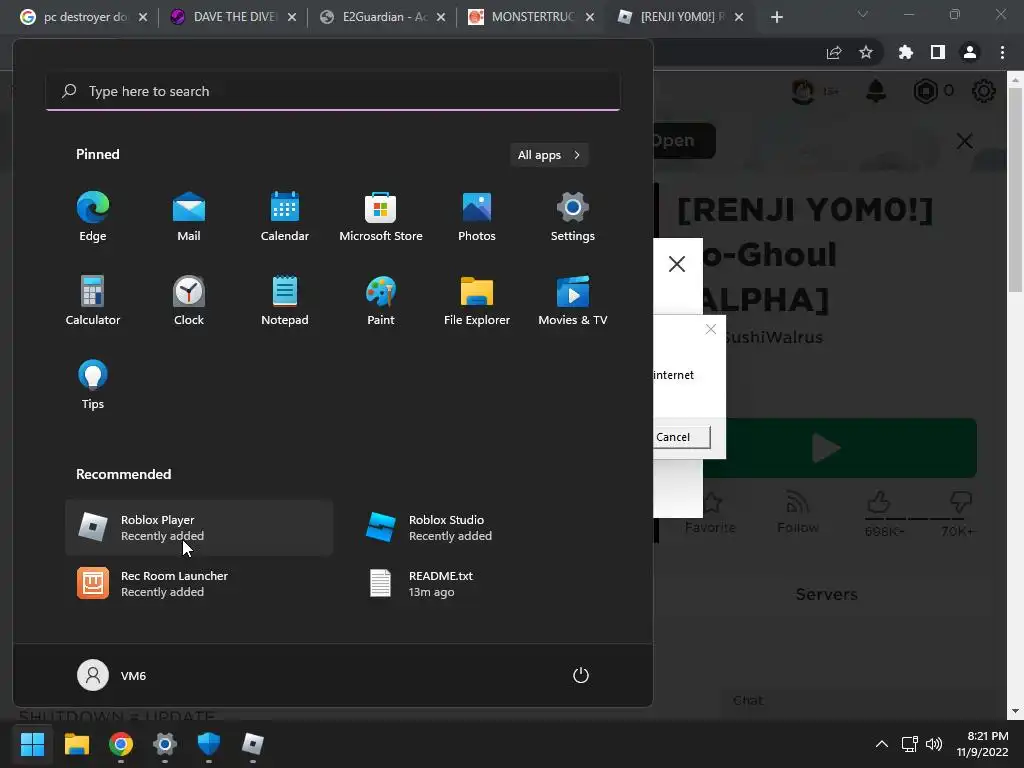The image size is (1024, 768).
Task: Launch the Paint app
Action: pyautogui.click(x=381, y=300)
